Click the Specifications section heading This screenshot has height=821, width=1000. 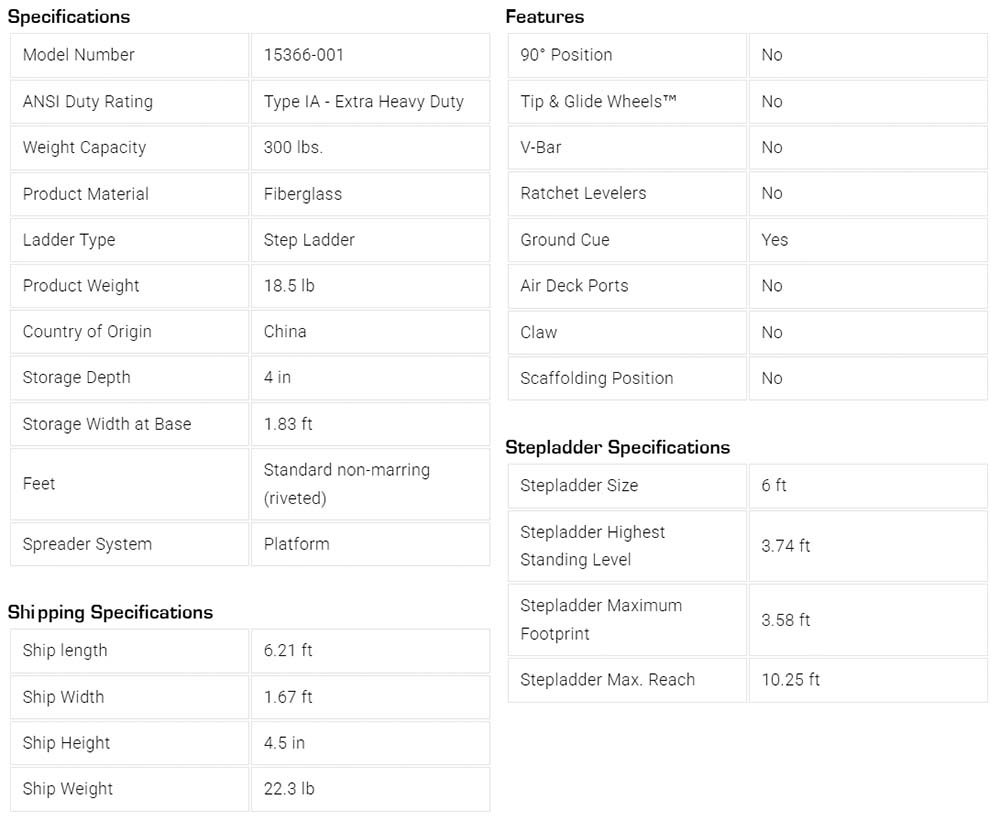68,16
